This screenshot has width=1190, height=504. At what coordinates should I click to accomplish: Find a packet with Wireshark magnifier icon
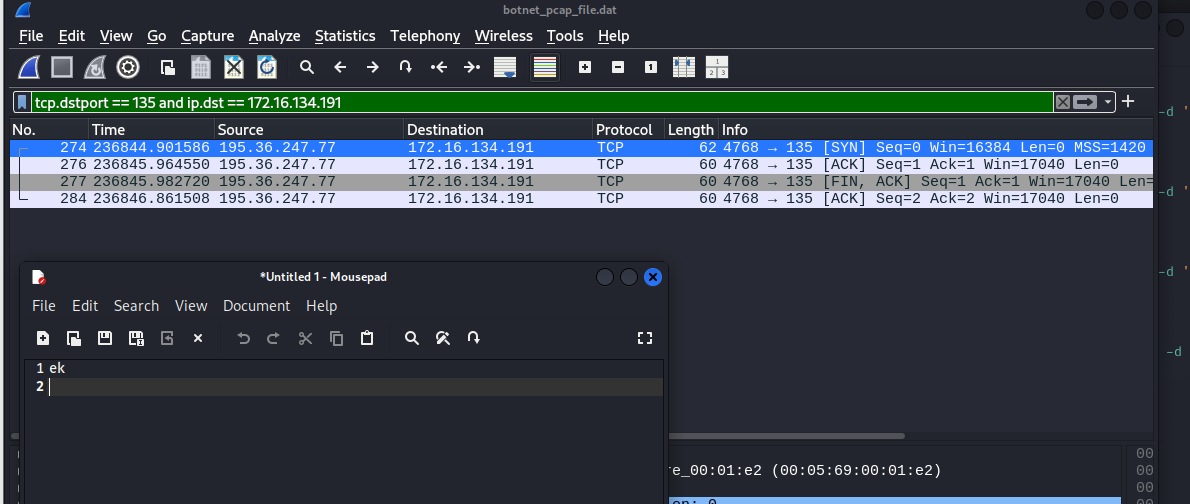click(x=307, y=68)
